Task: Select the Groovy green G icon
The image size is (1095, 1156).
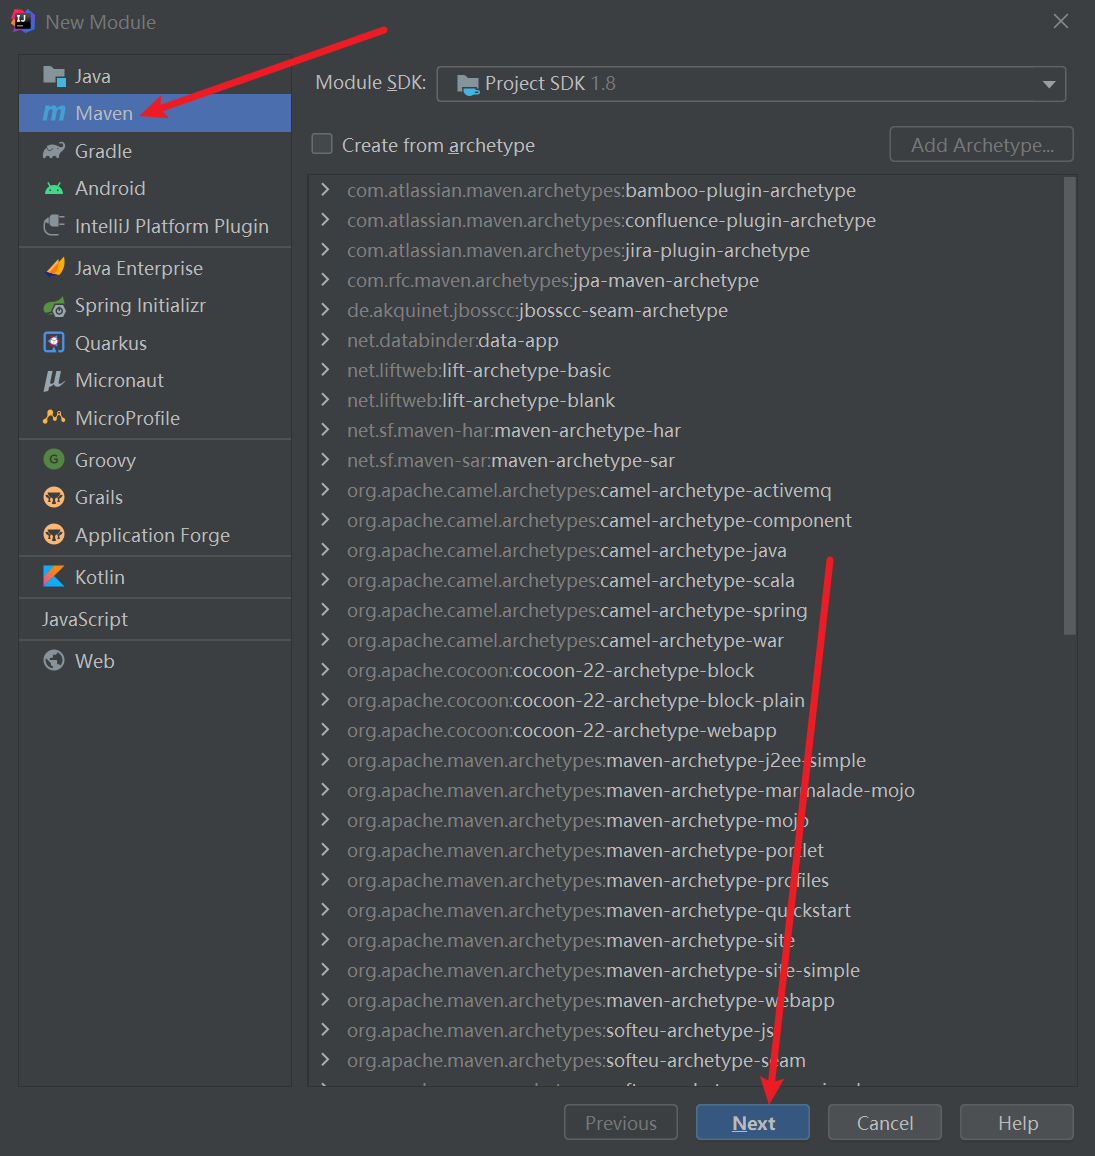Action: point(54,459)
